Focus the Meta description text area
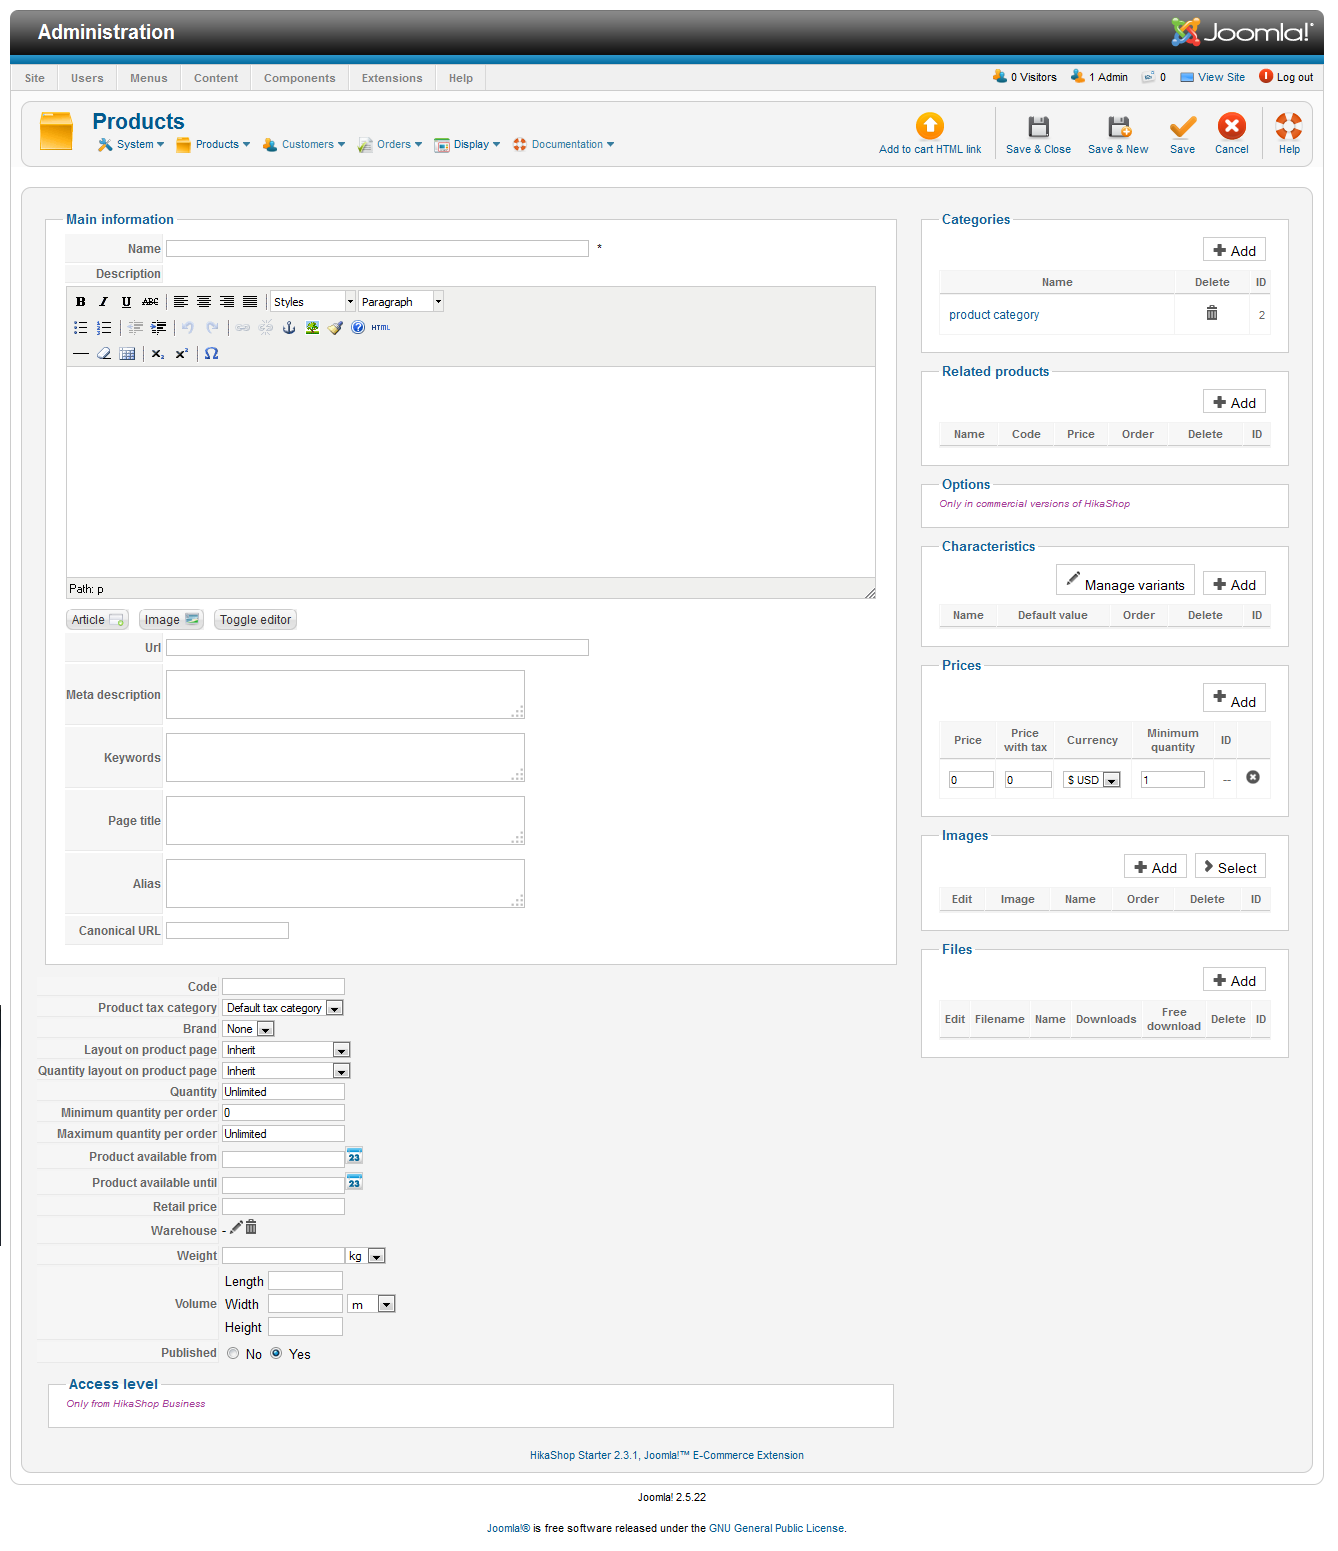Viewport: 1338px width, 1551px height. coord(345,694)
